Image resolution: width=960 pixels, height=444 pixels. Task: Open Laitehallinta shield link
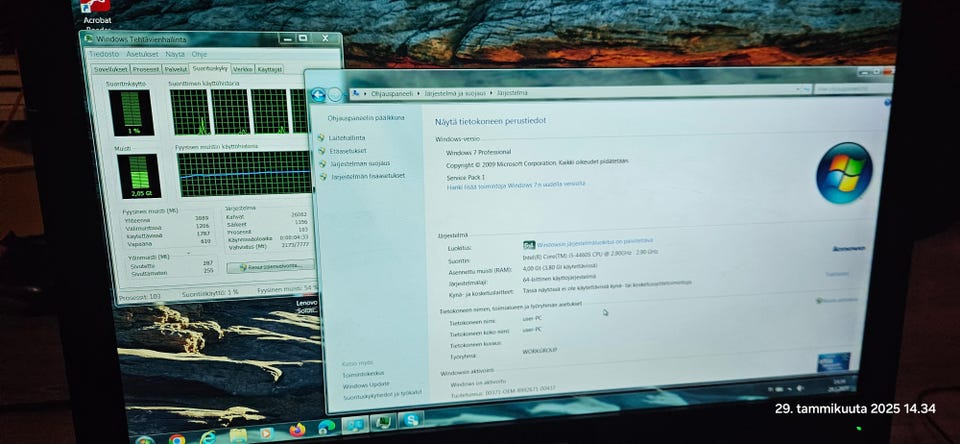coord(347,138)
